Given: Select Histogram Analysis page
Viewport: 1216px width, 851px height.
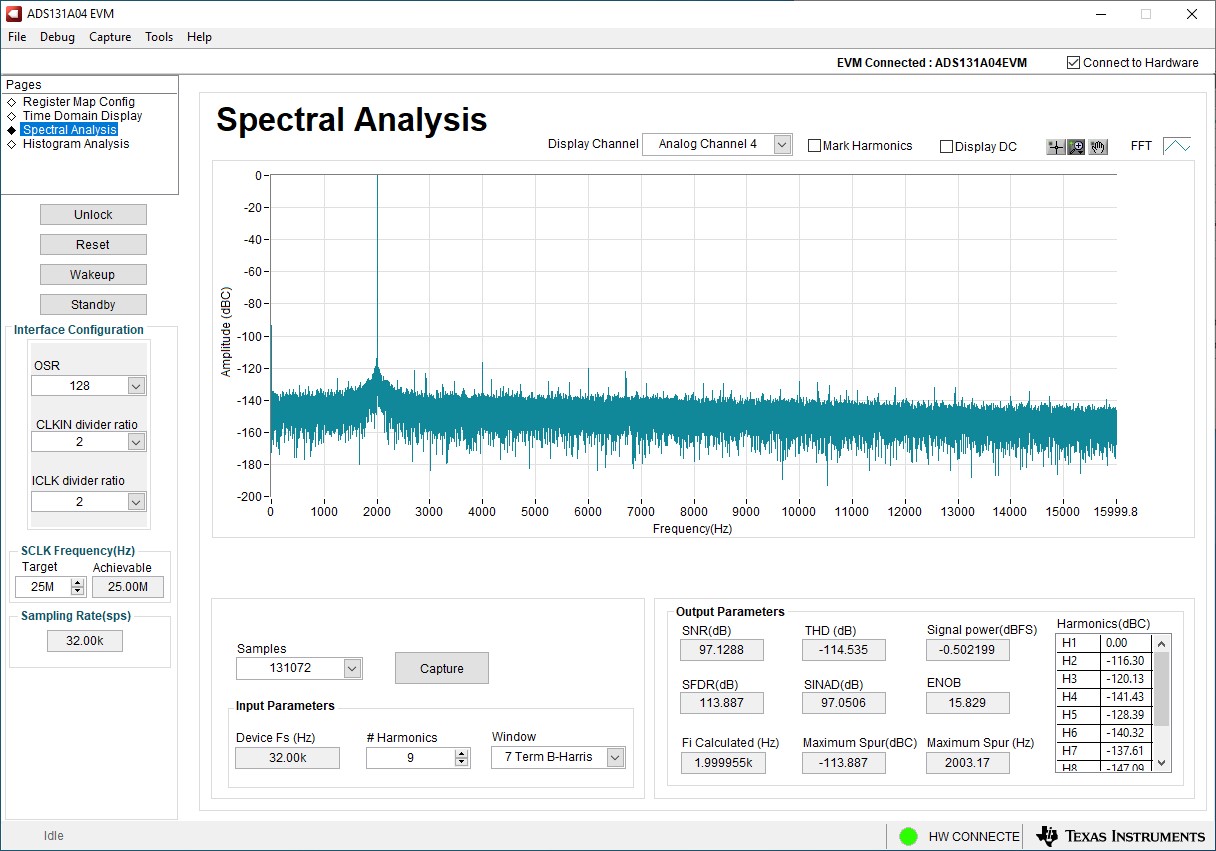Looking at the screenshot, I should click(76, 144).
